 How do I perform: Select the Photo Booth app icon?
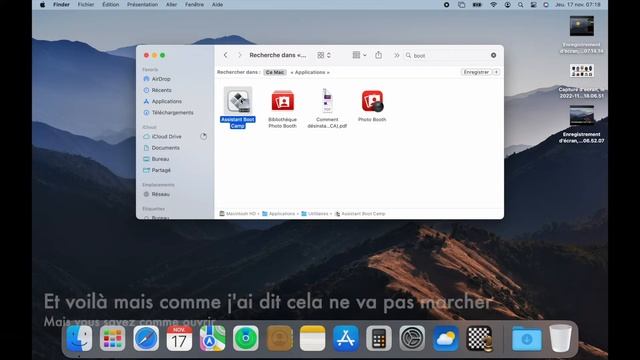pos(372,101)
